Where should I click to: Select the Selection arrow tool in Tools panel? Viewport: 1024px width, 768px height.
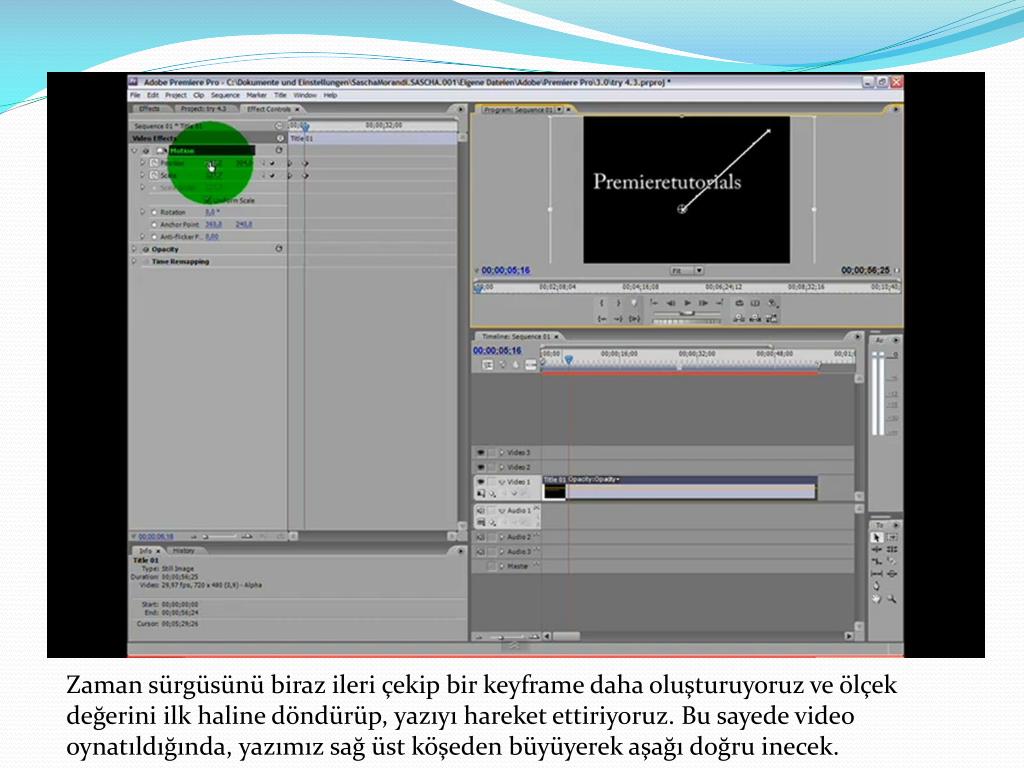tap(877, 537)
